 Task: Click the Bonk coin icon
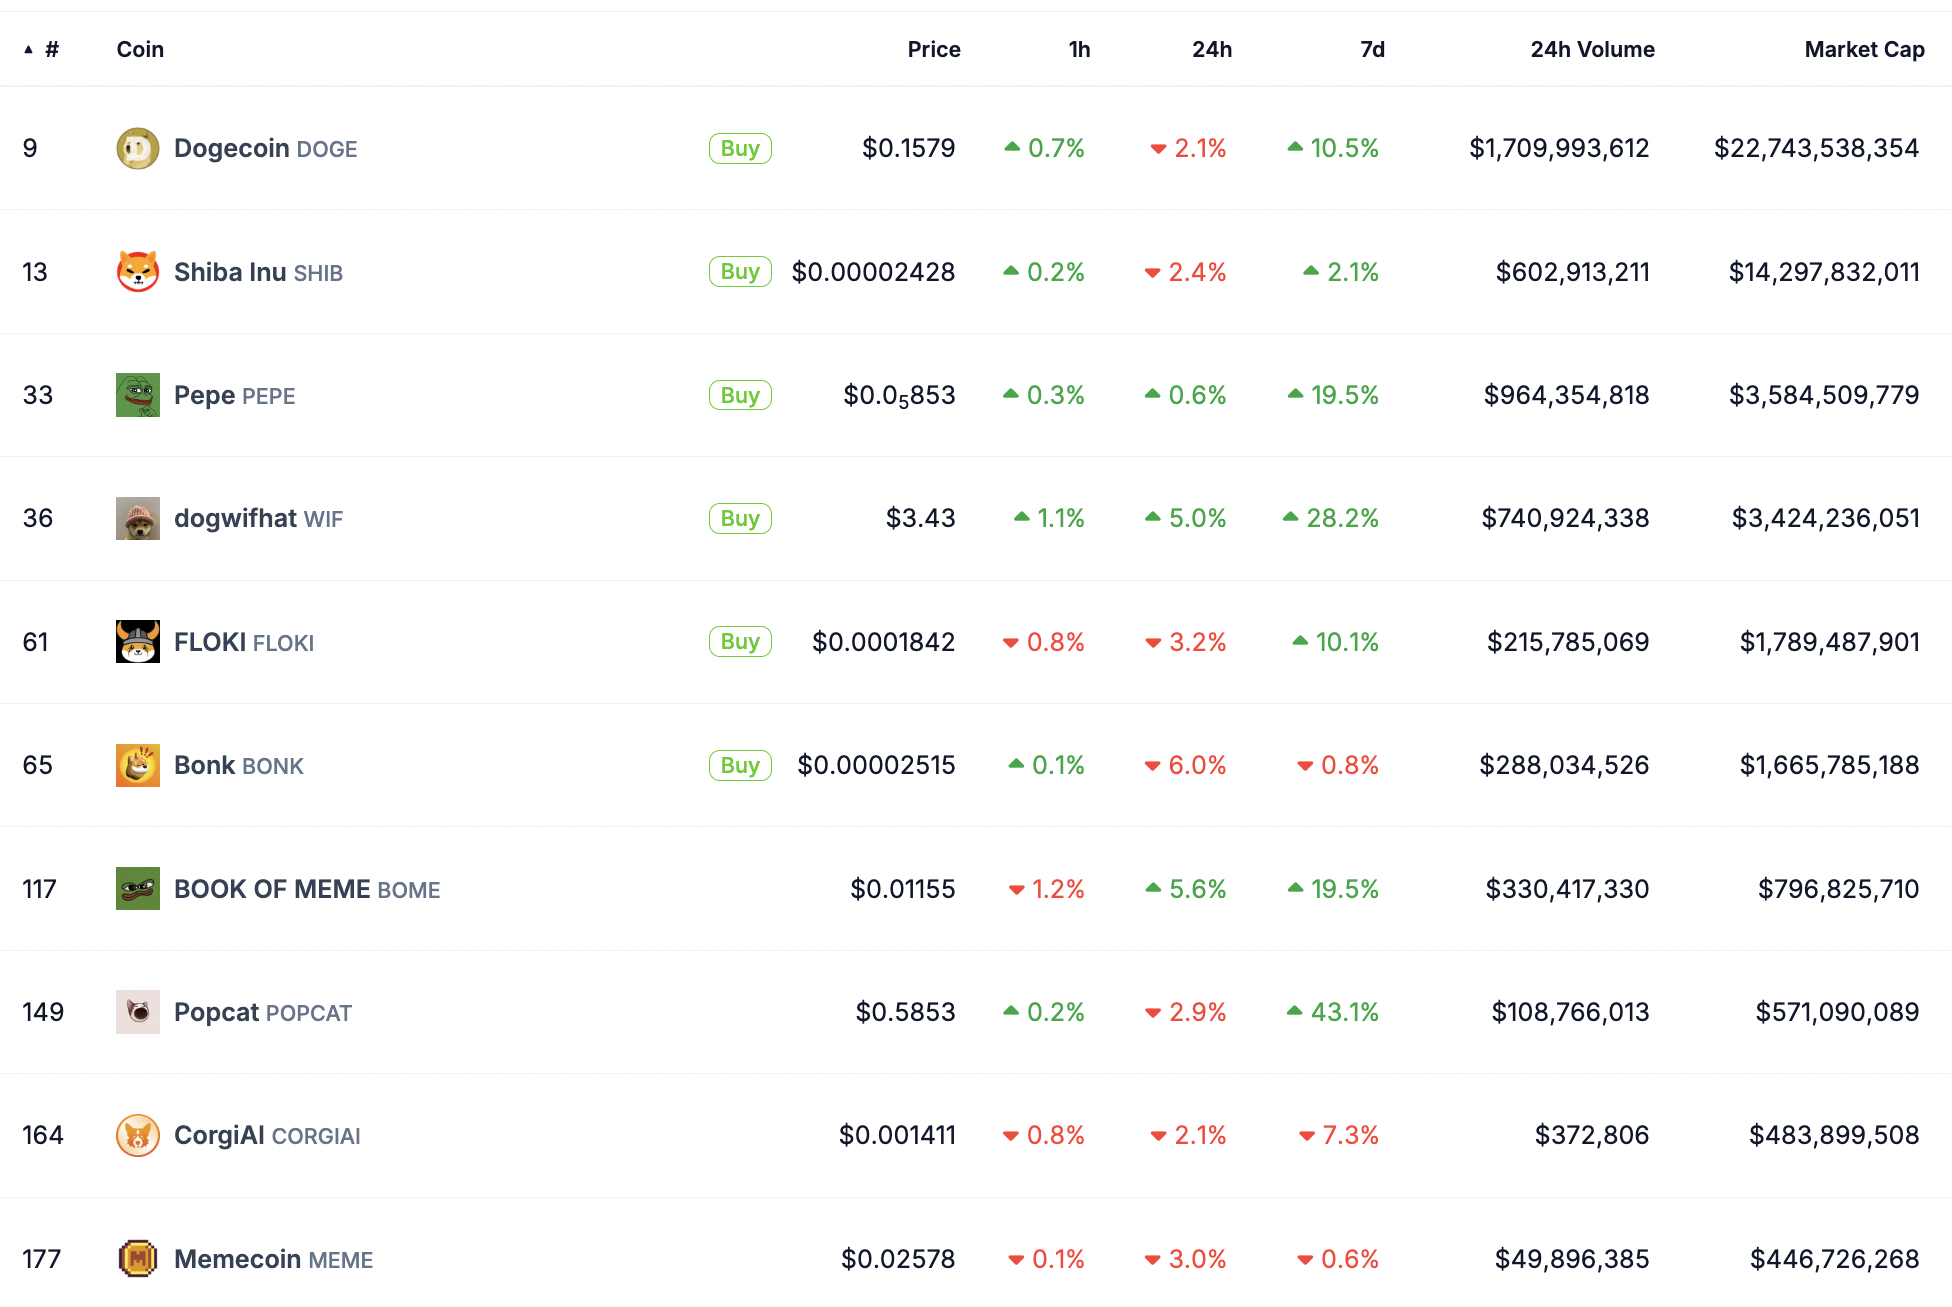(138, 765)
